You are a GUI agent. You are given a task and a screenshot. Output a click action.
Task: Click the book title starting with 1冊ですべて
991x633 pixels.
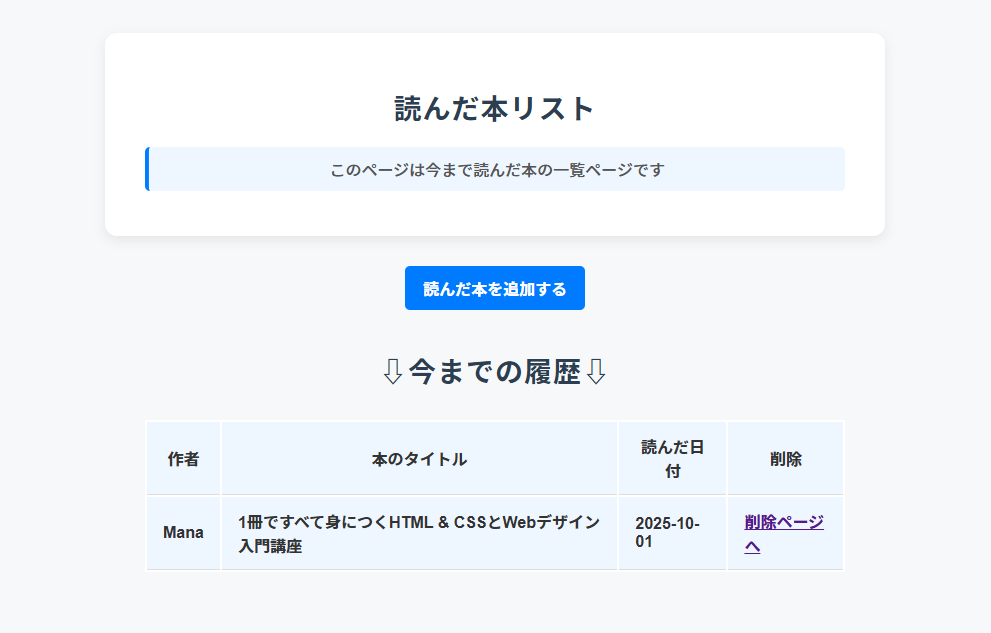[419, 523]
